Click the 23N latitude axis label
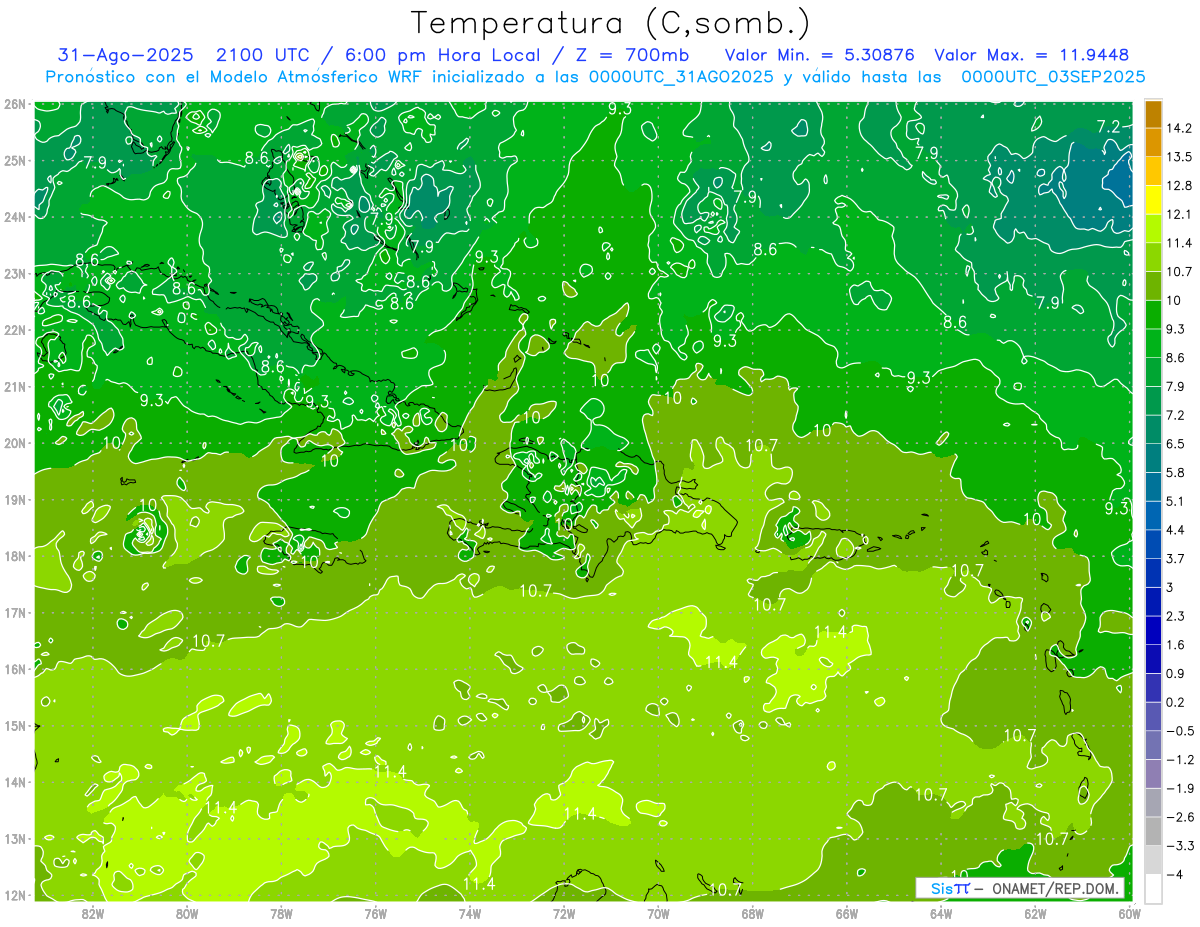1200x927 pixels. pos(14,273)
